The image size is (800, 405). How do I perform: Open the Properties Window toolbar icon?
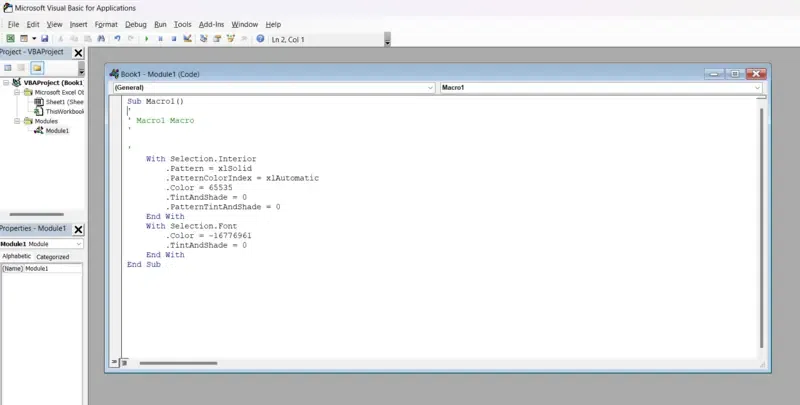[x=217, y=39]
